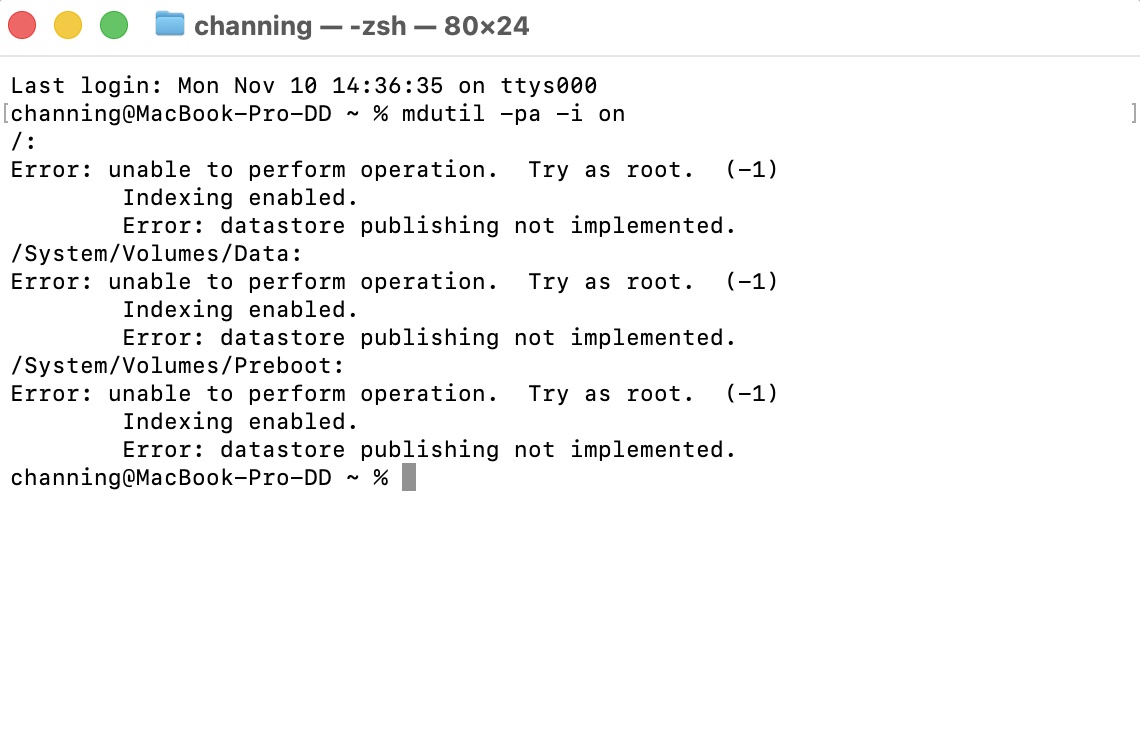
Task: Click the "/System/Volumes/Preboot:" line
Action: (178, 366)
